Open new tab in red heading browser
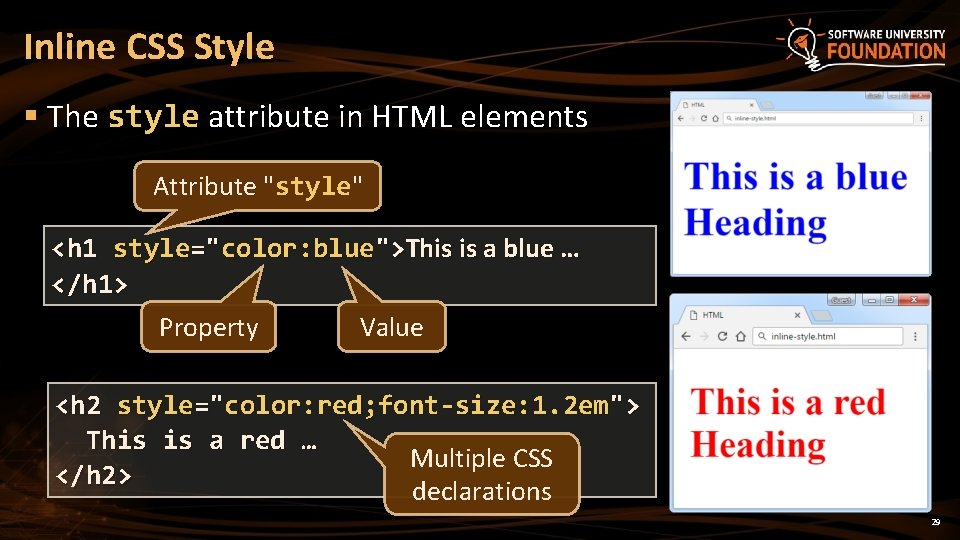Viewport: 960px width, 540px height. [821, 315]
